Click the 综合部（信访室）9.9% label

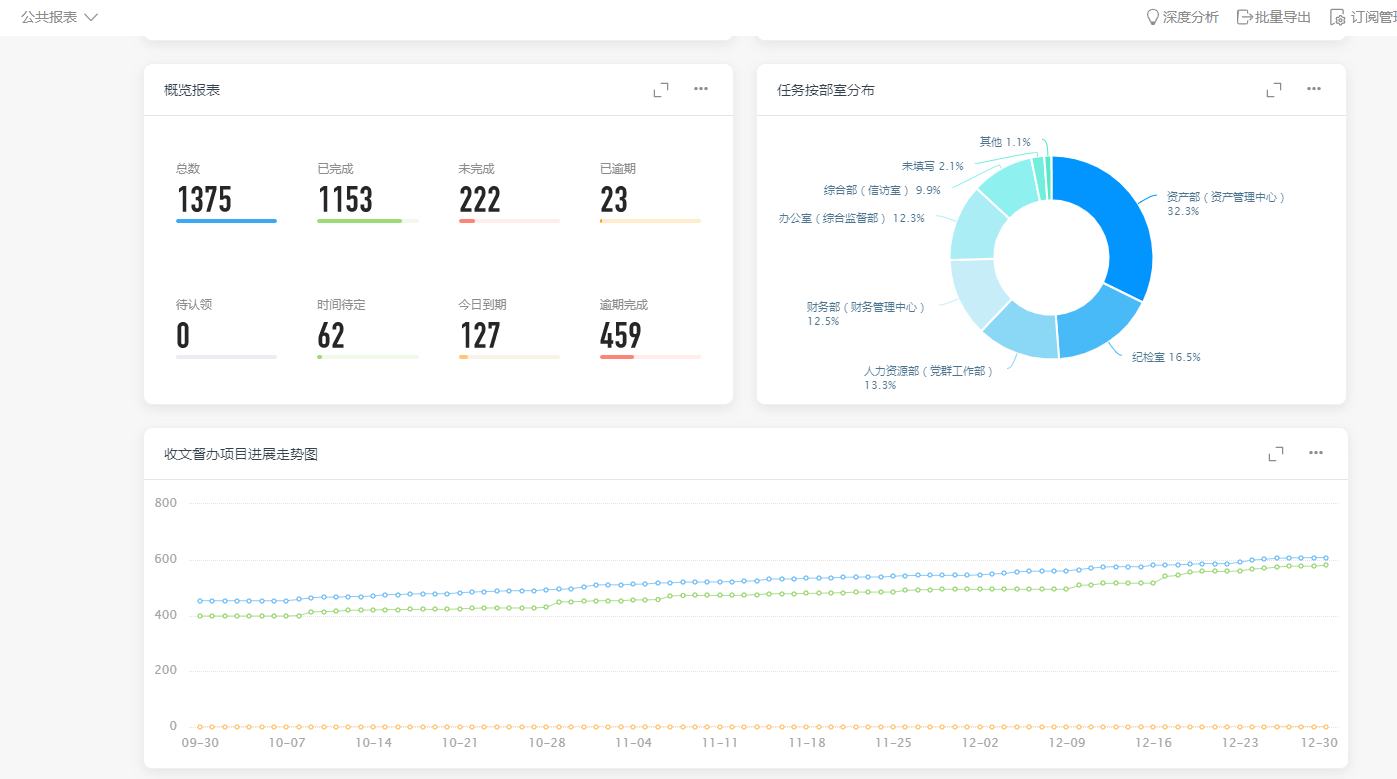coord(882,190)
